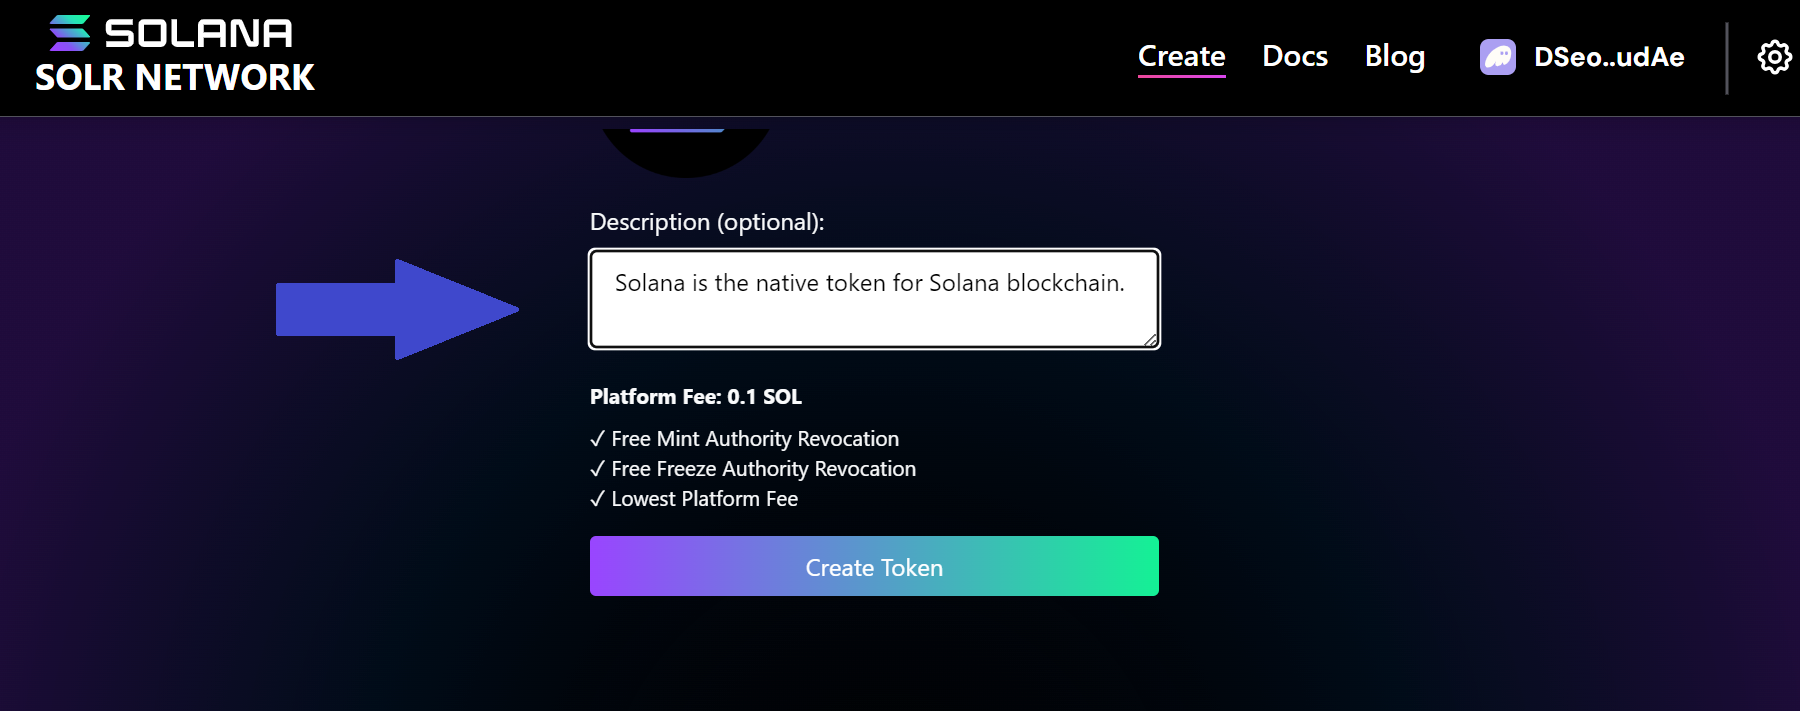Select the Free Freeze Authority Revocation item
The image size is (1800, 711).
pyautogui.click(x=764, y=468)
